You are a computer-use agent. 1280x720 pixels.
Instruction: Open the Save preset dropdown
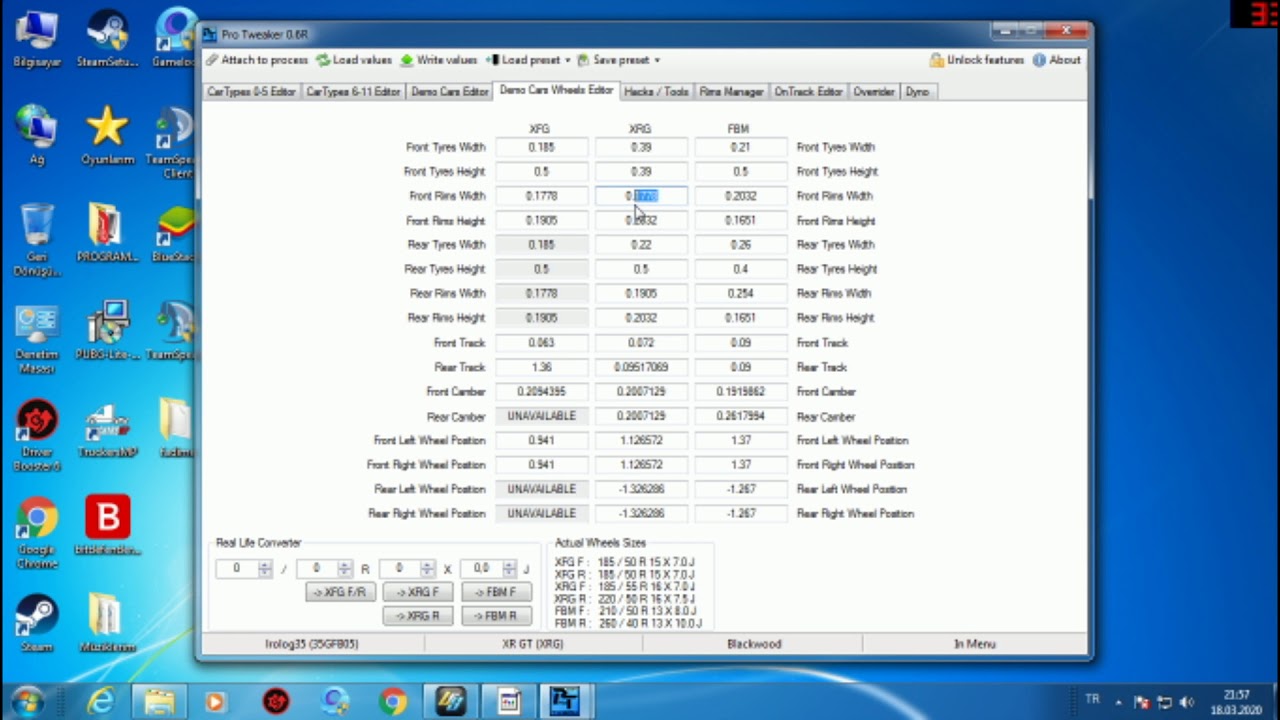click(x=619, y=60)
